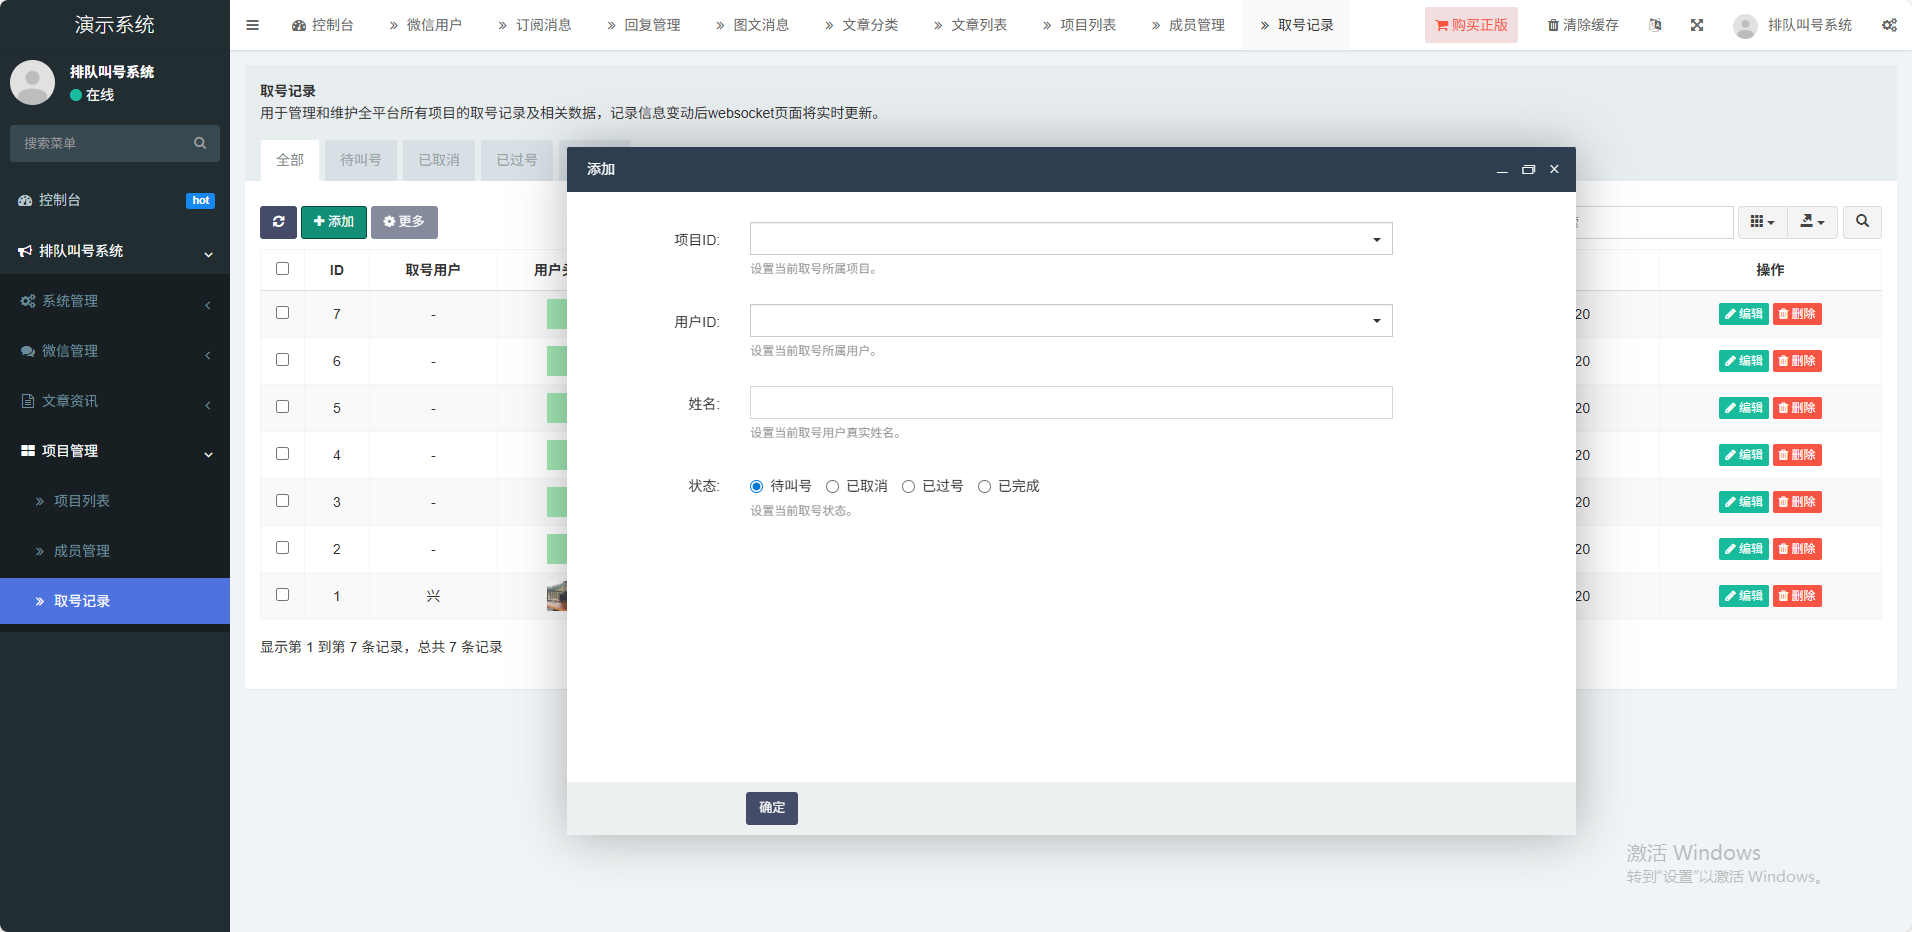Switch to the 待叫号 tab
The image size is (1912, 932).
[360, 160]
